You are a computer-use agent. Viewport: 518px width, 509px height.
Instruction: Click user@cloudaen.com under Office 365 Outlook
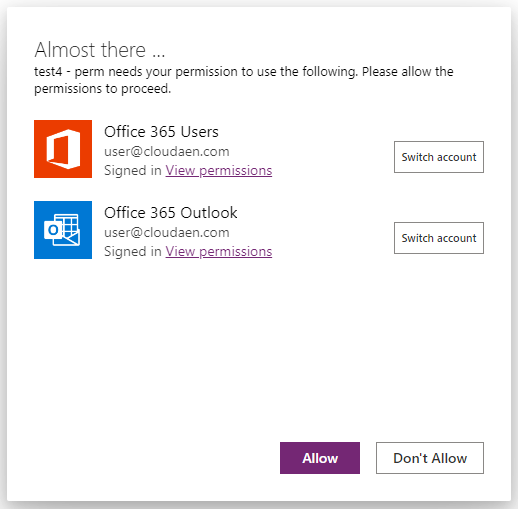[167, 233]
